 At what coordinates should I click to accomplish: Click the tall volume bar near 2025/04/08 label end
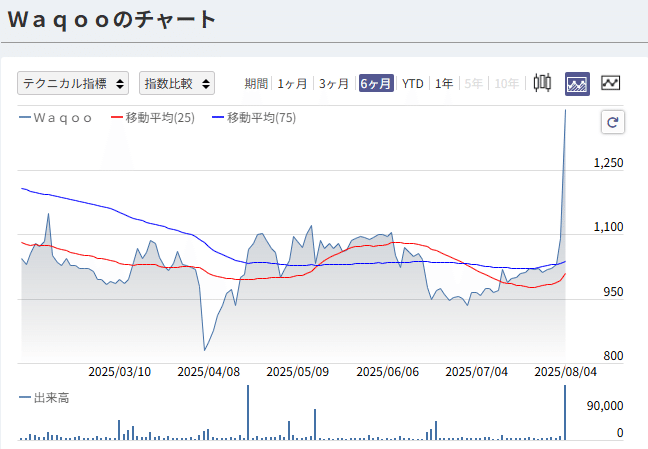(x=248, y=412)
